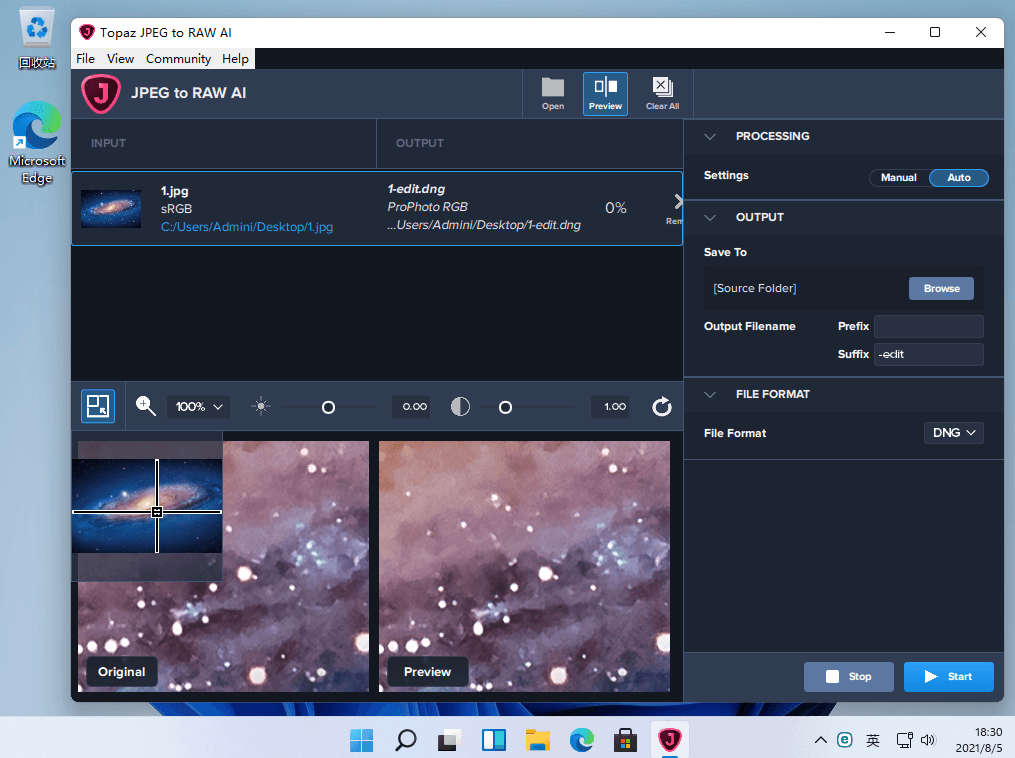Image resolution: width=1015 pixels, height=758 pixels.
Task: Click the brightness sun icon
Action: click(261, 407)
